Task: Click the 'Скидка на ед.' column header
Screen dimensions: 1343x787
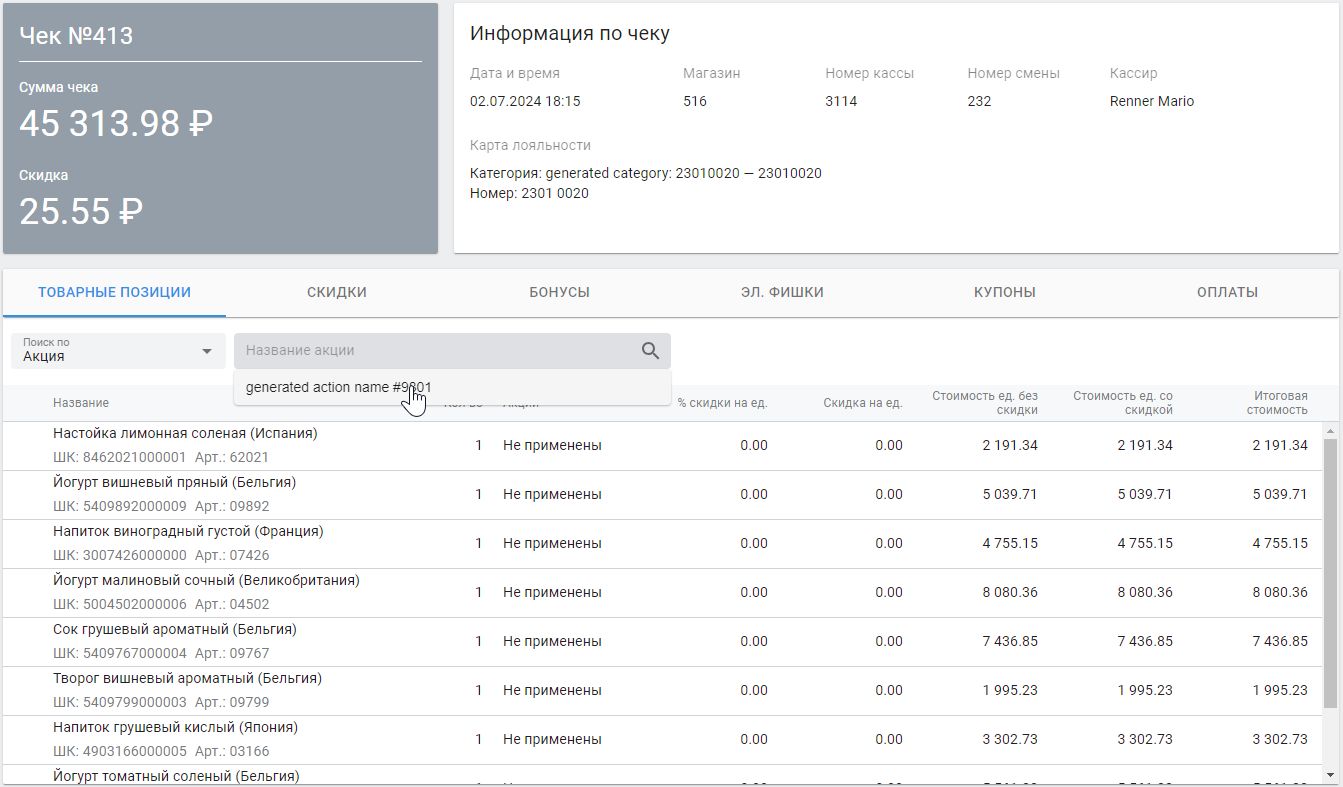Action: coord(863,403)
